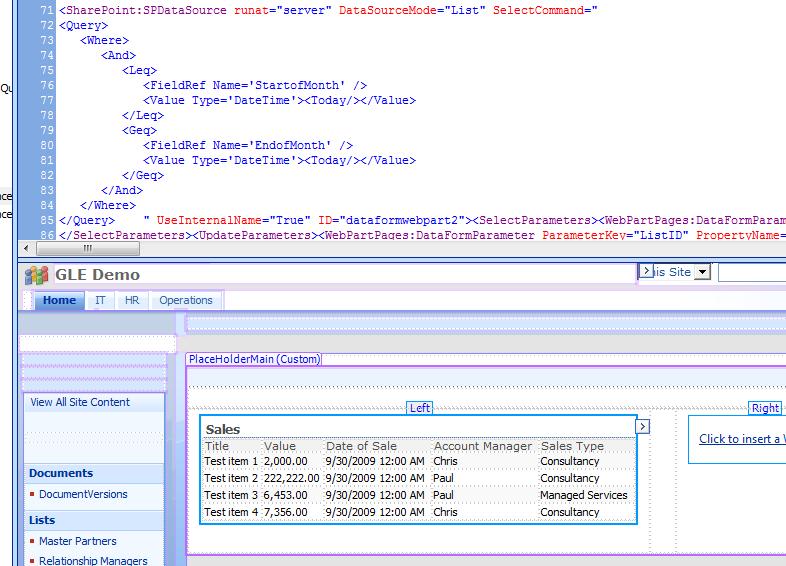The image size is (786, 566).
Task: Click the 'Click to insert a Web Part' link
Action: click(x=741, y=439)
